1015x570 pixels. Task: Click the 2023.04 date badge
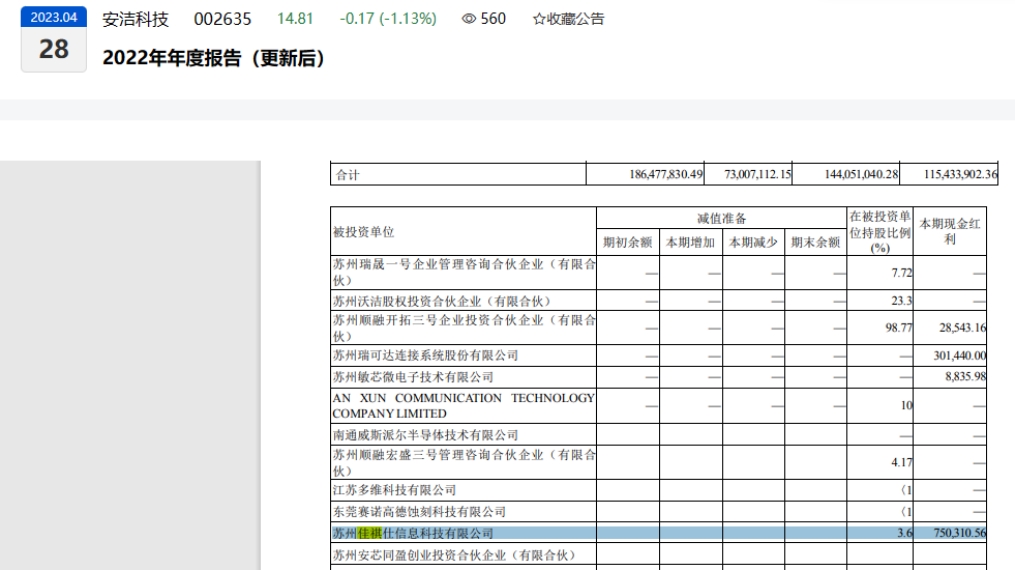point(54,17)
